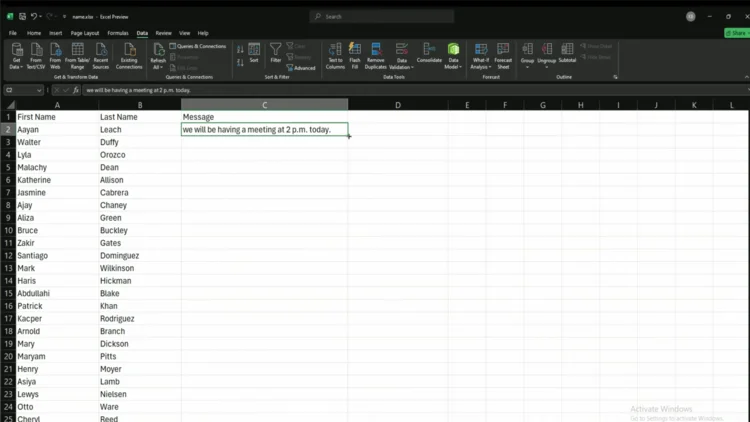Create a Forecast Sheet
The width and height of the screenshot is (750, 422).
click(503, 56)
